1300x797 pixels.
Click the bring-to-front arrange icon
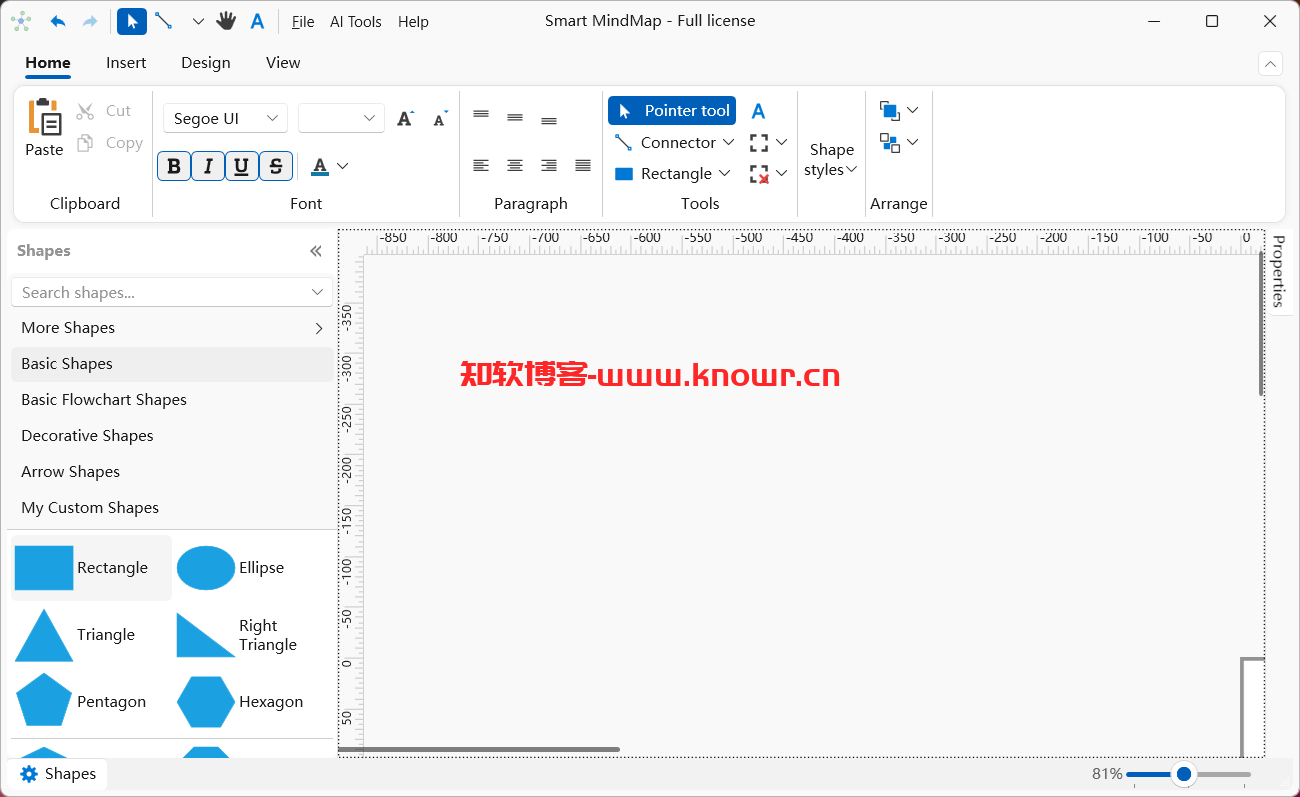889,110
